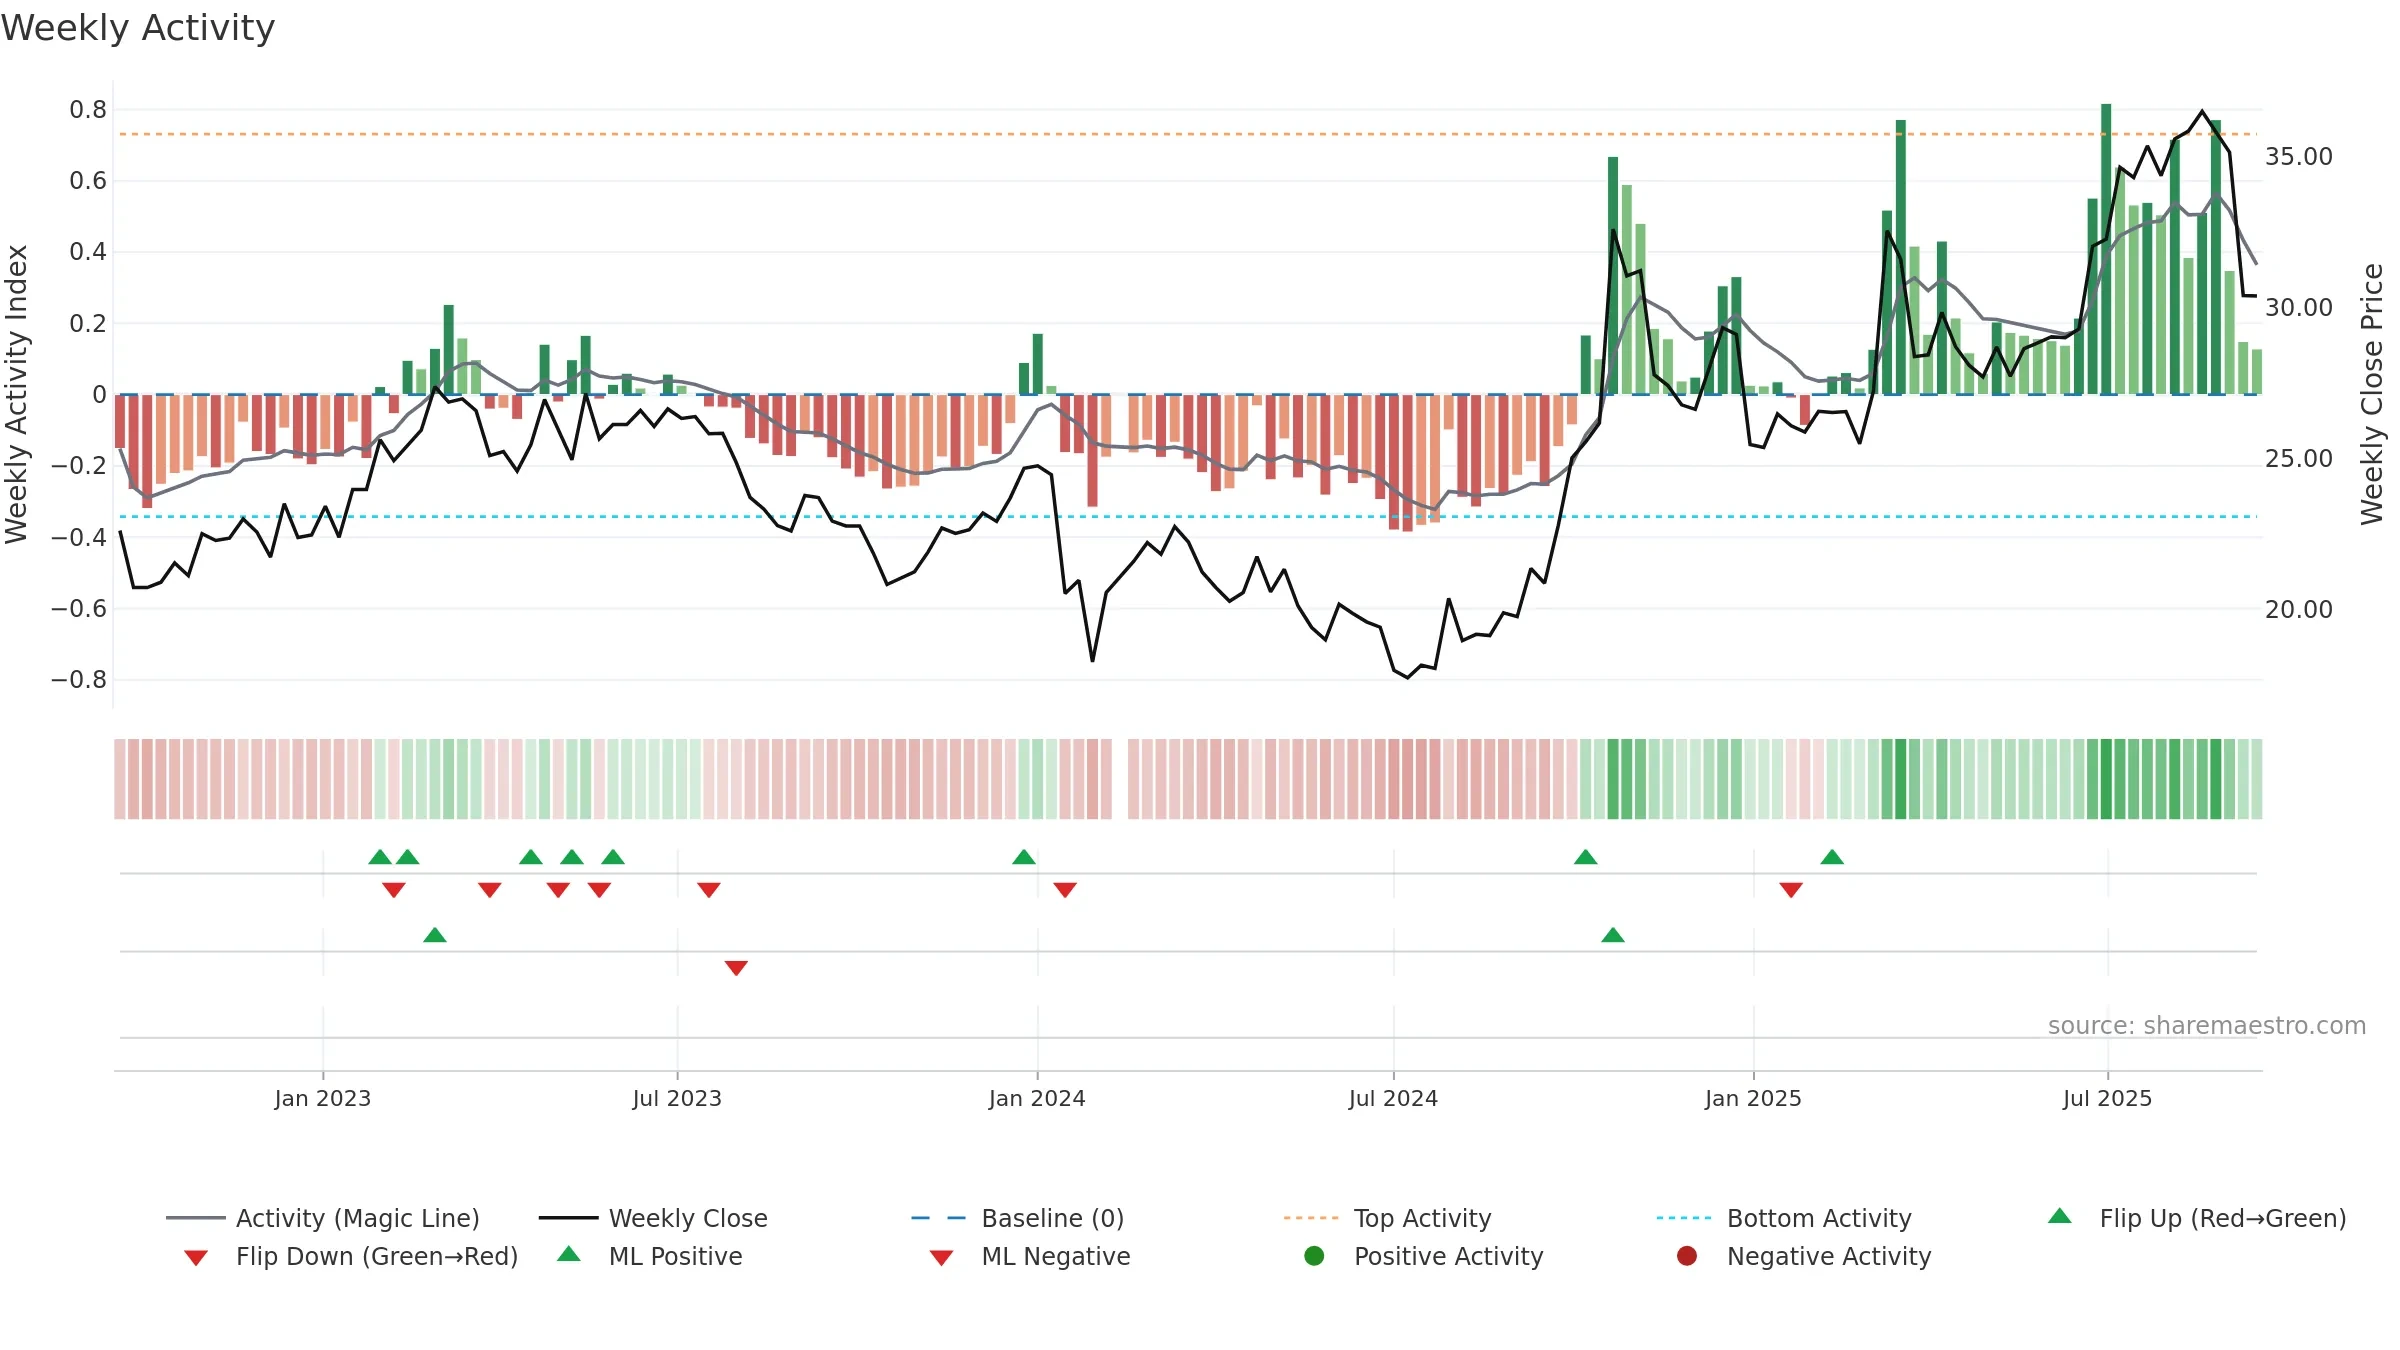Image resolution: width=2400 pixels, height=1350 pixels.
Task: Toggle Activity (Magic Line) legend entry
Action: point(323,1218)
